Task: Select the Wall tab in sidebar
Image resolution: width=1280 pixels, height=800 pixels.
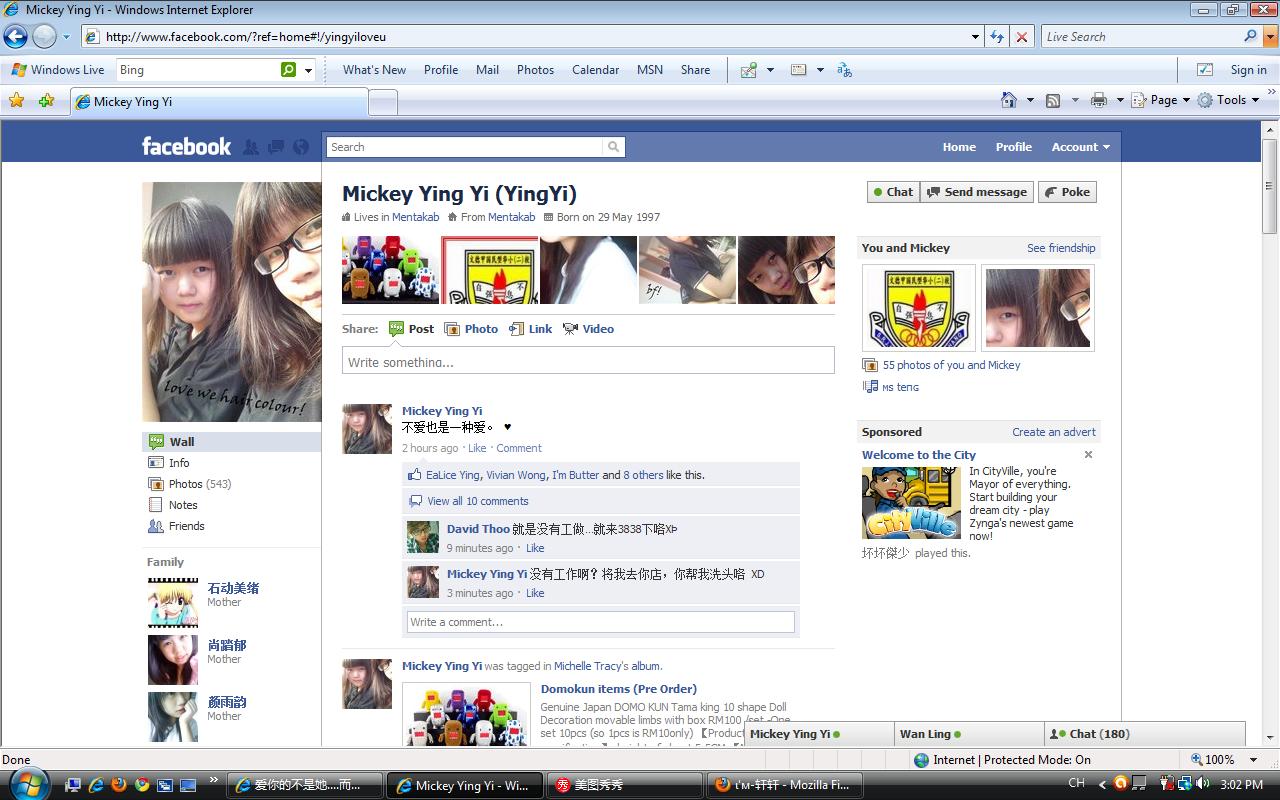Action: click(x=232, y=441)
